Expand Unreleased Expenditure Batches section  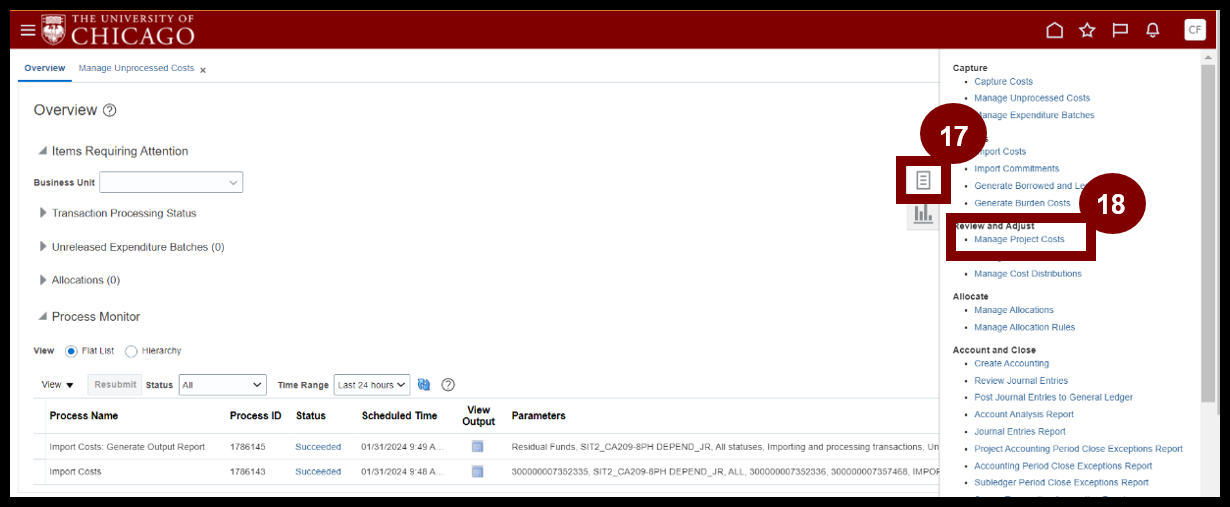point(43,247)
